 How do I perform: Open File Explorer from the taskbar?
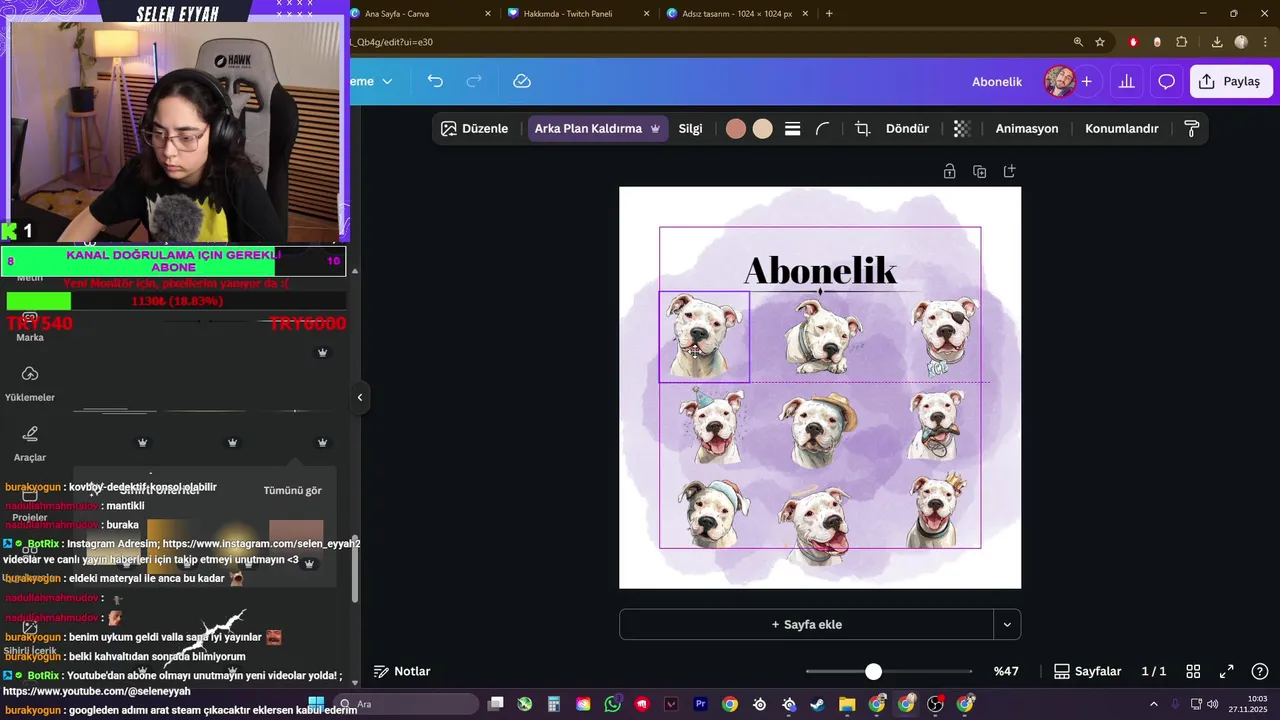[x=847, y=704]
